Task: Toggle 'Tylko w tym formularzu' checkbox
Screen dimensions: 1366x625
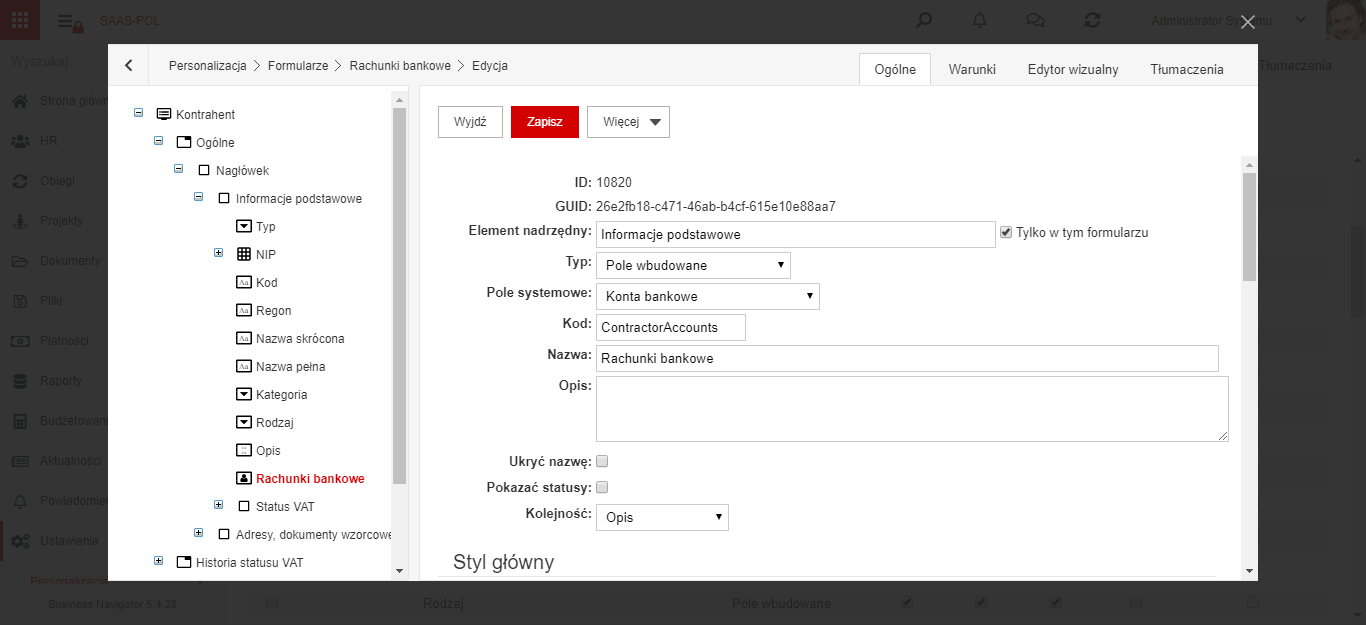Action: point(1006,232)
